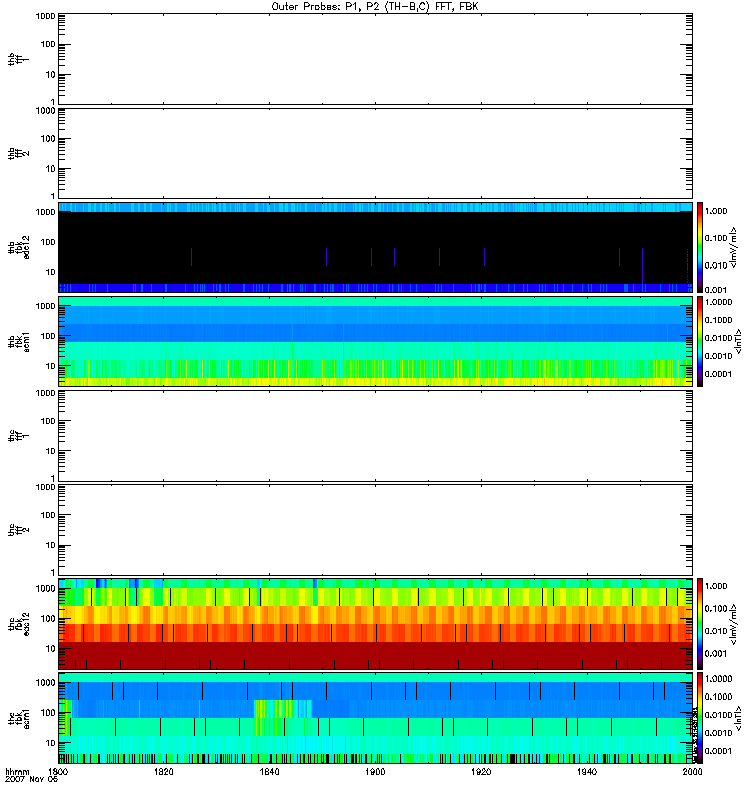Click the thc fbk edc12 color bar
This screenshot has width=750, height=800.
pyautogui.click(x=700, y=624)
